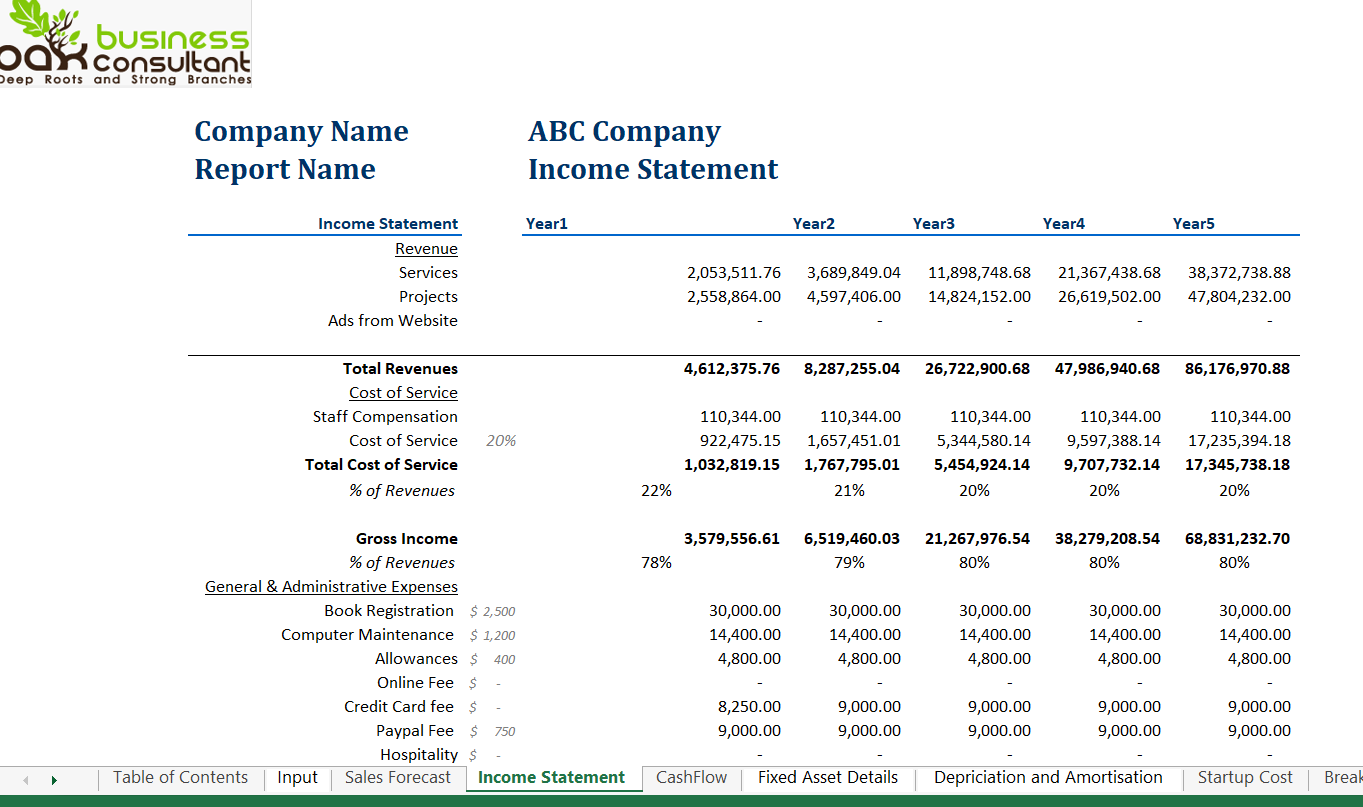Click Projects value 47,804,232.00
The height and width of the screenshot is (807, 1363).
click(1239, 297)
